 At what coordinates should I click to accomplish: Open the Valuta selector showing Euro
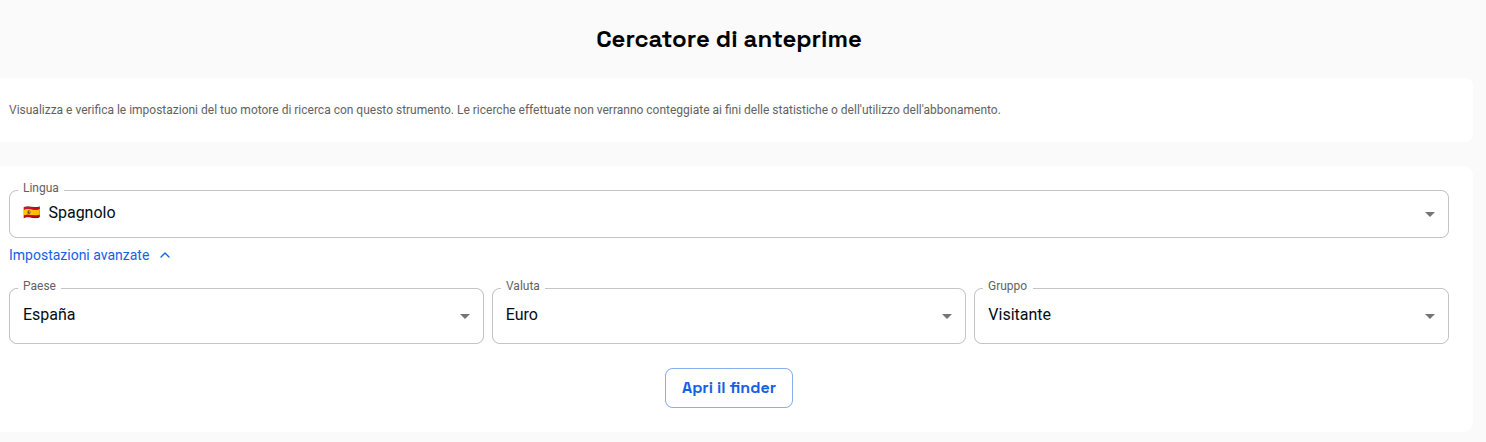click(x=729, y=316)
